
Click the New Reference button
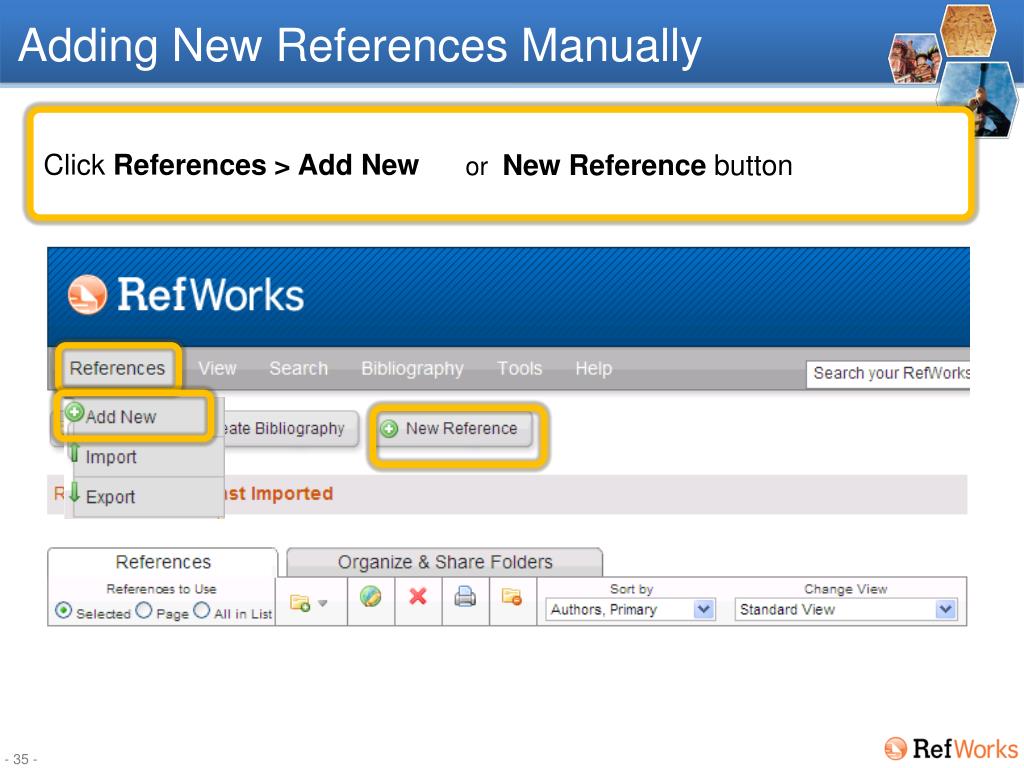click(x=455, y=428)
